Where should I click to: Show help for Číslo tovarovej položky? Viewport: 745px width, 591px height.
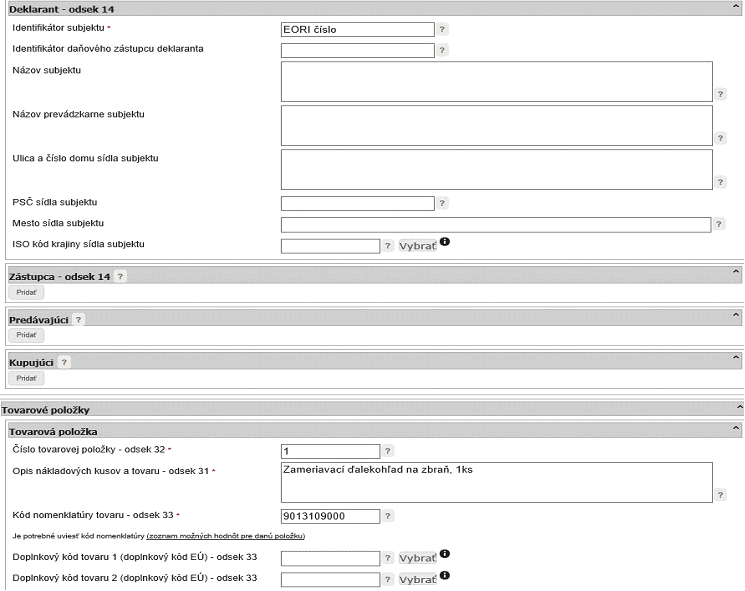pos(388,451)
